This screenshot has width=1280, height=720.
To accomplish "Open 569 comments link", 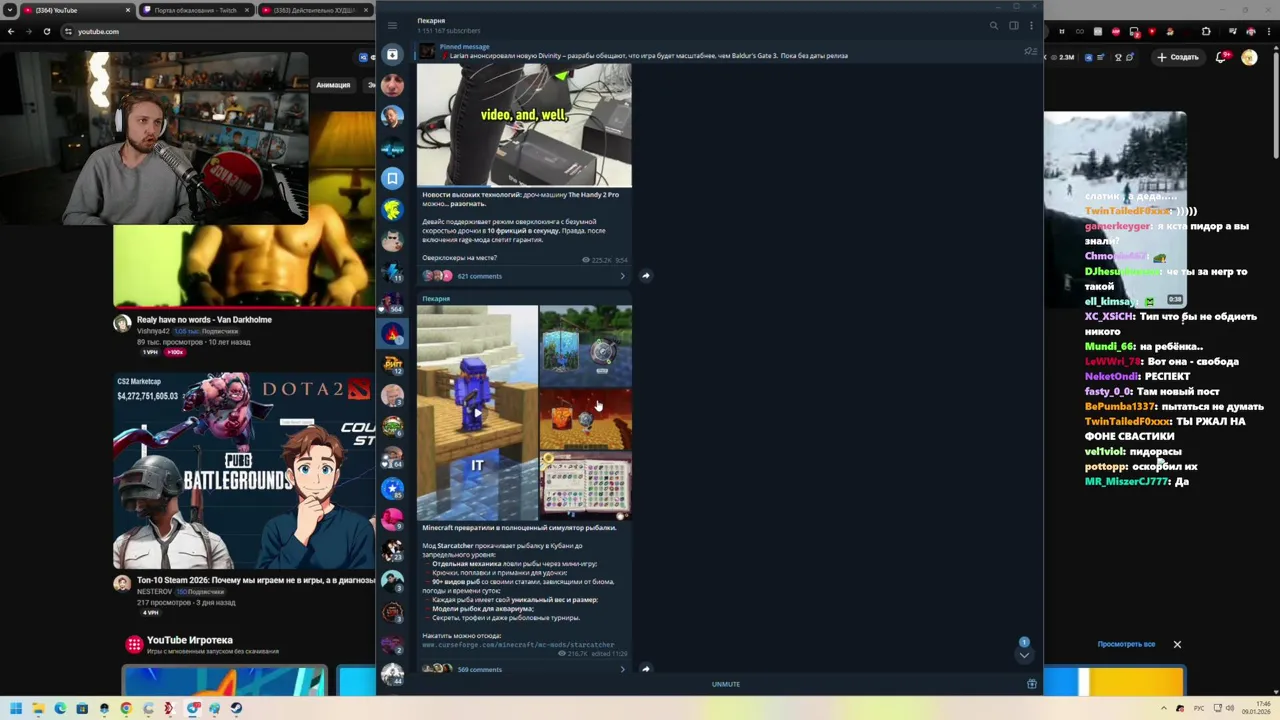I will coord(480,669).
